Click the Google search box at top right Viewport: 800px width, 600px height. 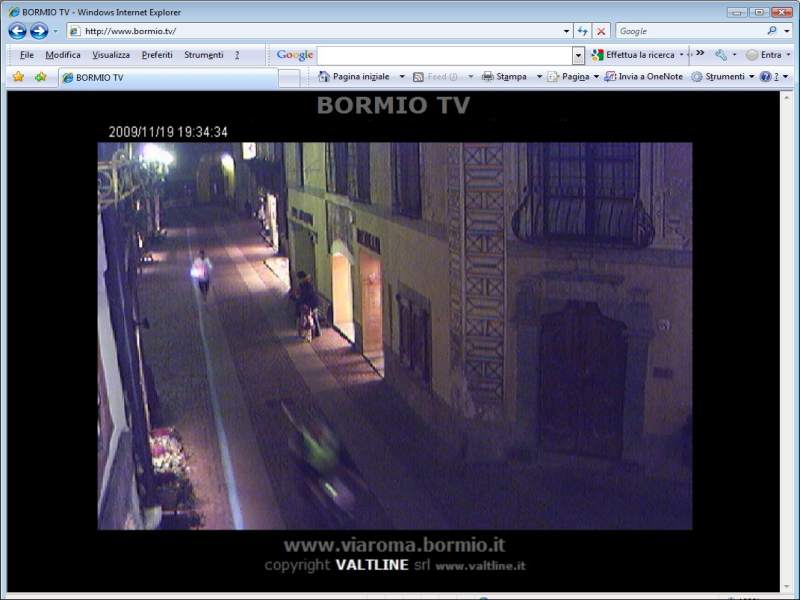(x=691, y=31)
